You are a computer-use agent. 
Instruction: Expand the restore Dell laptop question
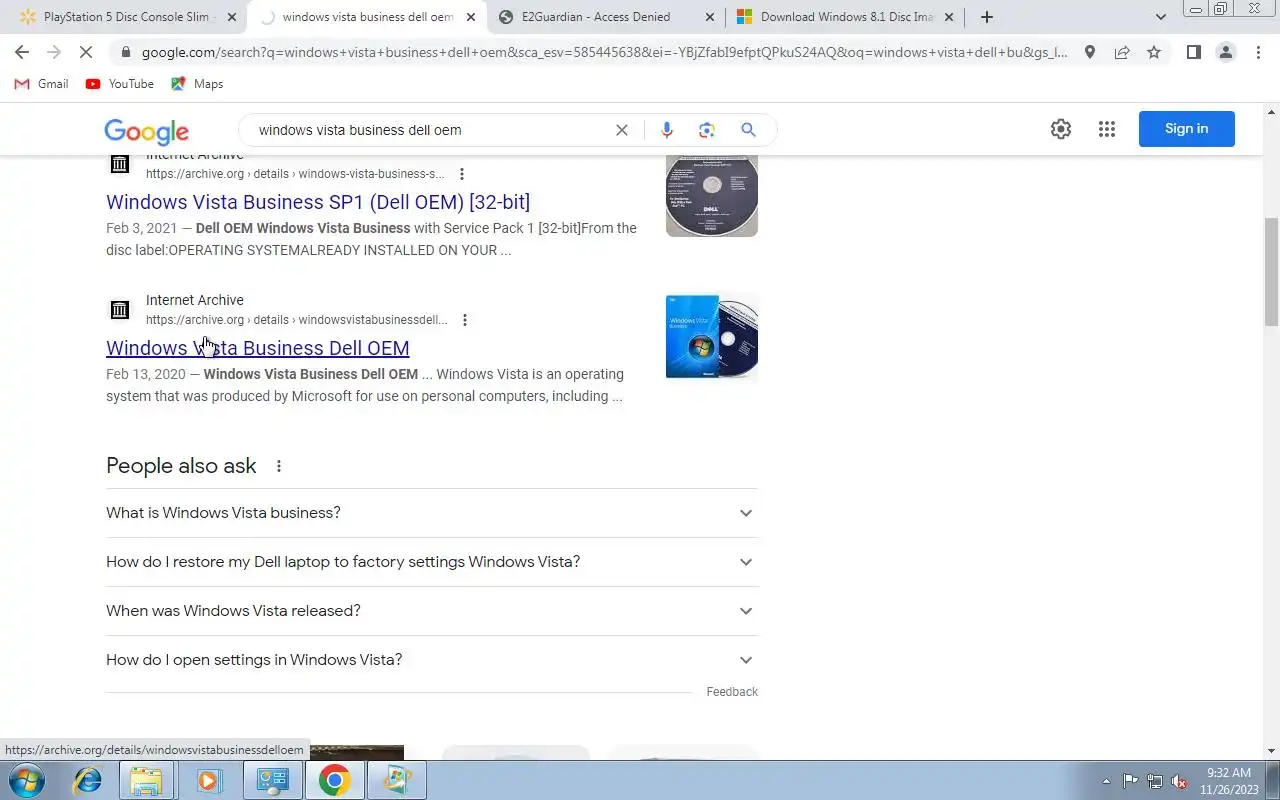click(x=432, y=562)
